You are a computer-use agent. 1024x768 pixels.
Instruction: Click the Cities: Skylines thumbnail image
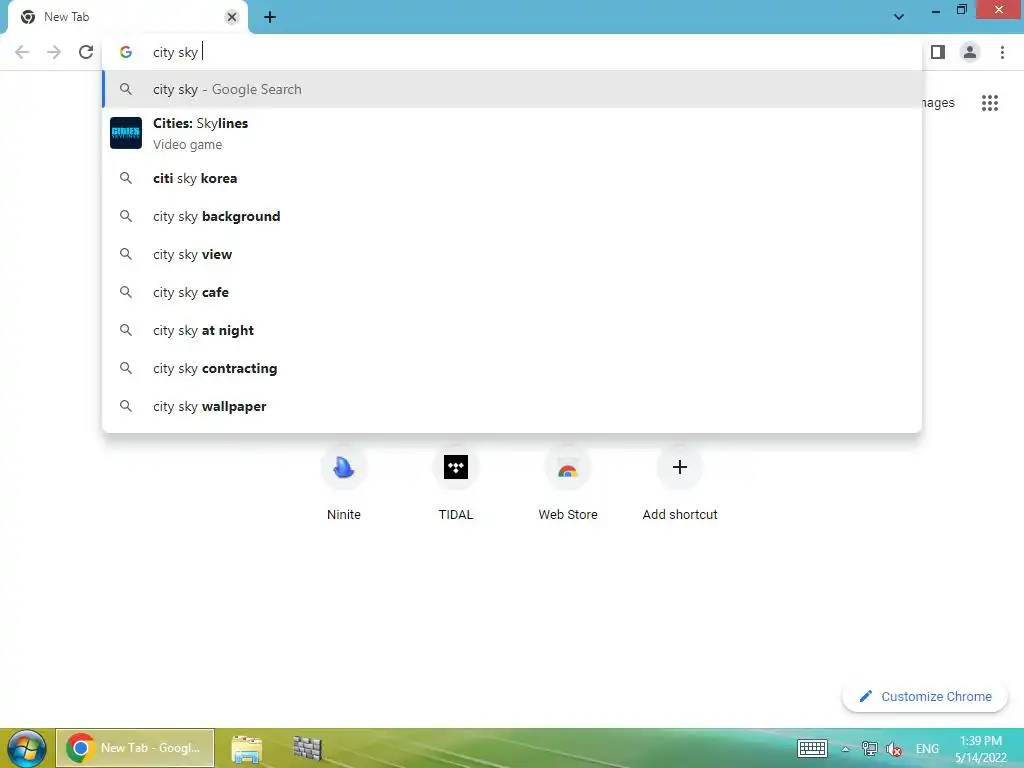point(126,133)
